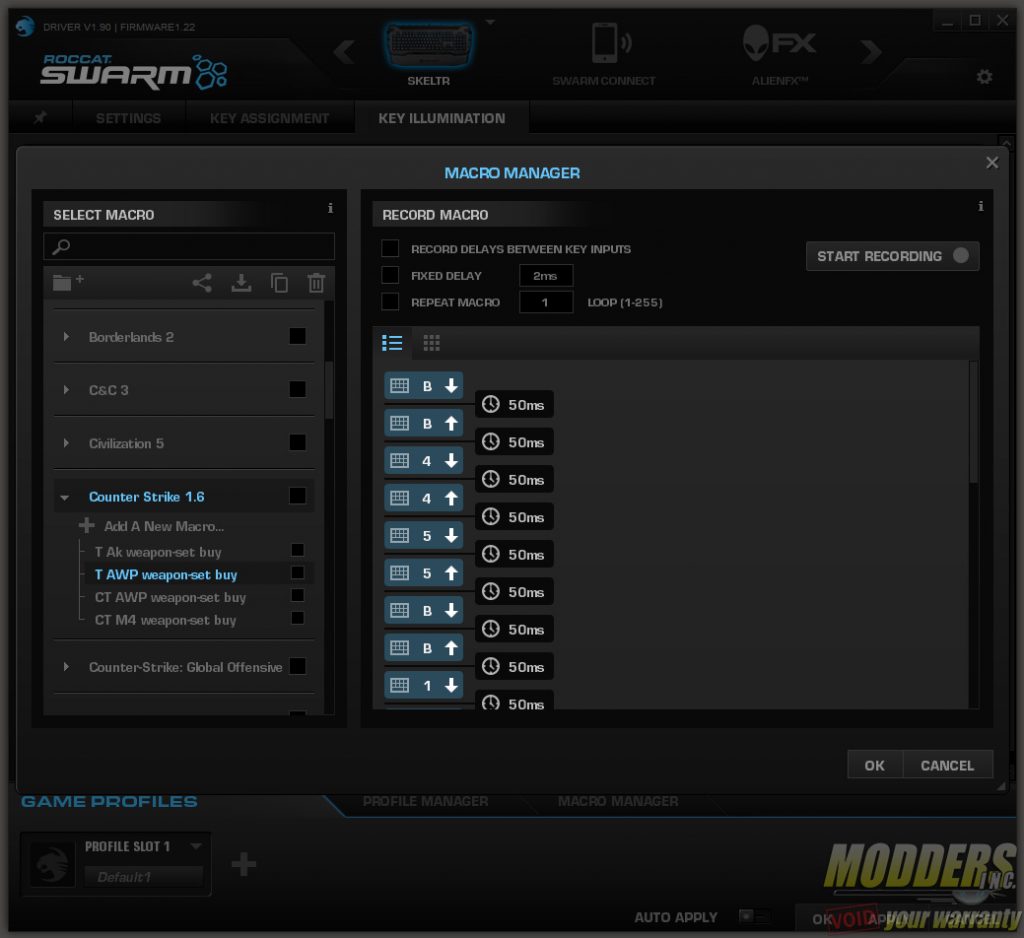The image size is (1024, 938).
Task: Open the device dropdown arrow above SKELTR
Action: pos(490,22)
